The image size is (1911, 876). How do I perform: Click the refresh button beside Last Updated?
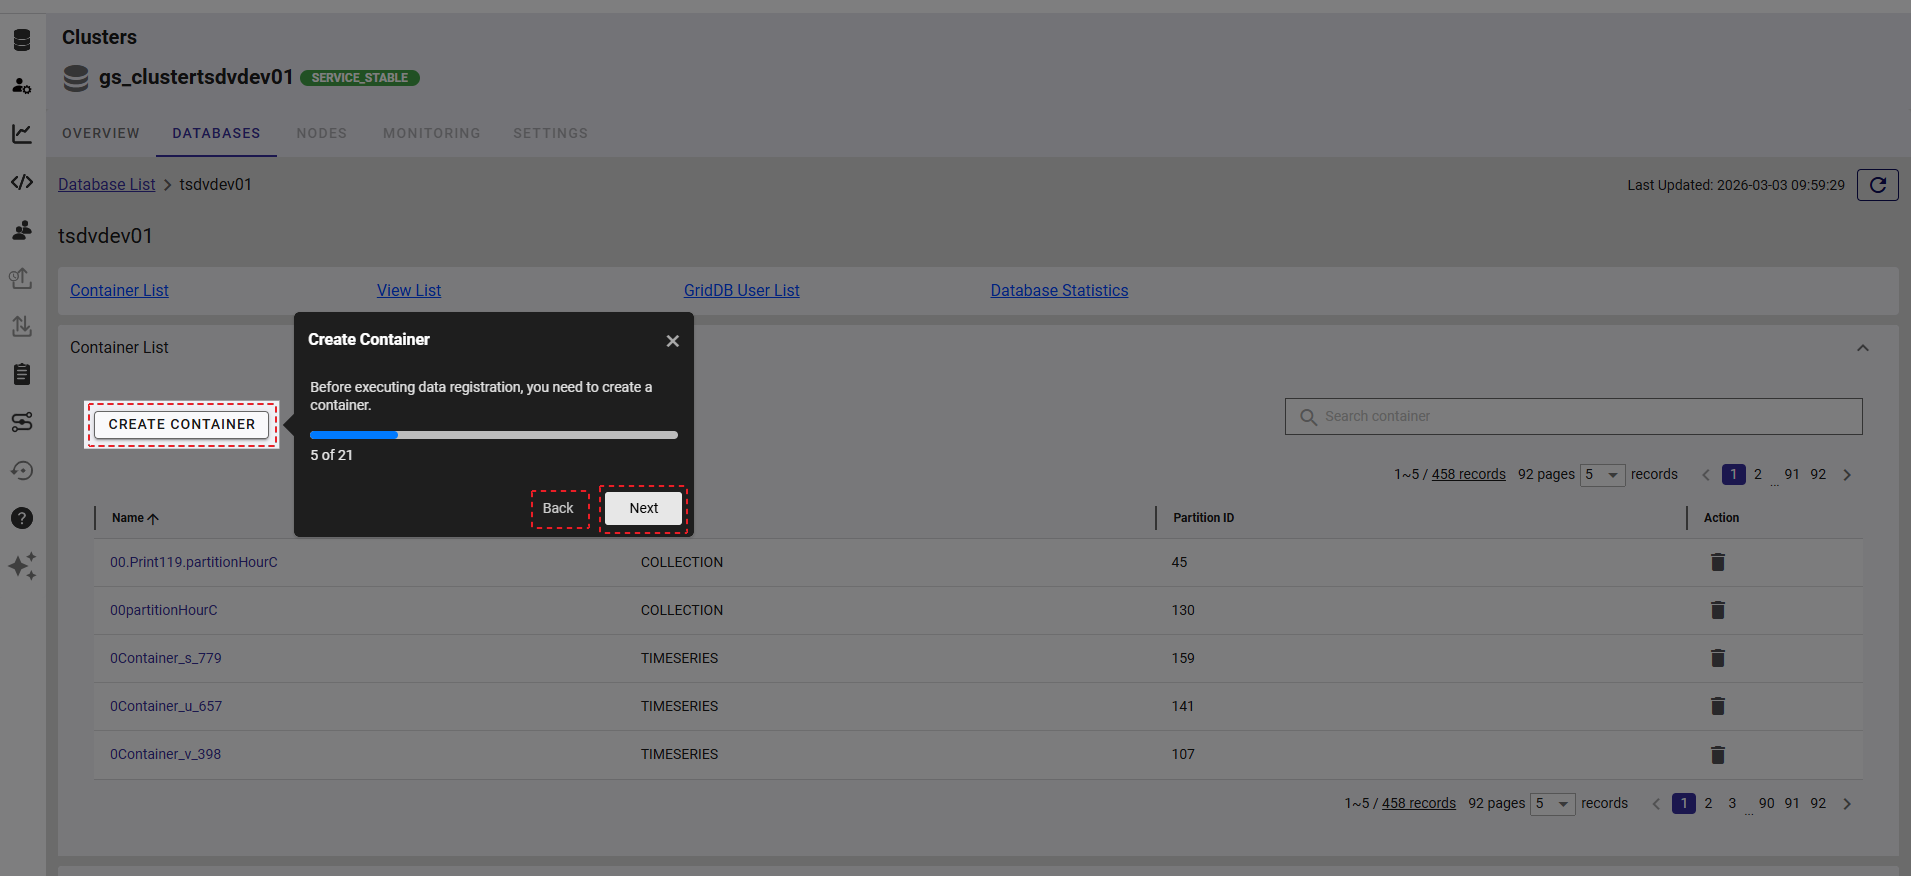[x=1877, y=185]
